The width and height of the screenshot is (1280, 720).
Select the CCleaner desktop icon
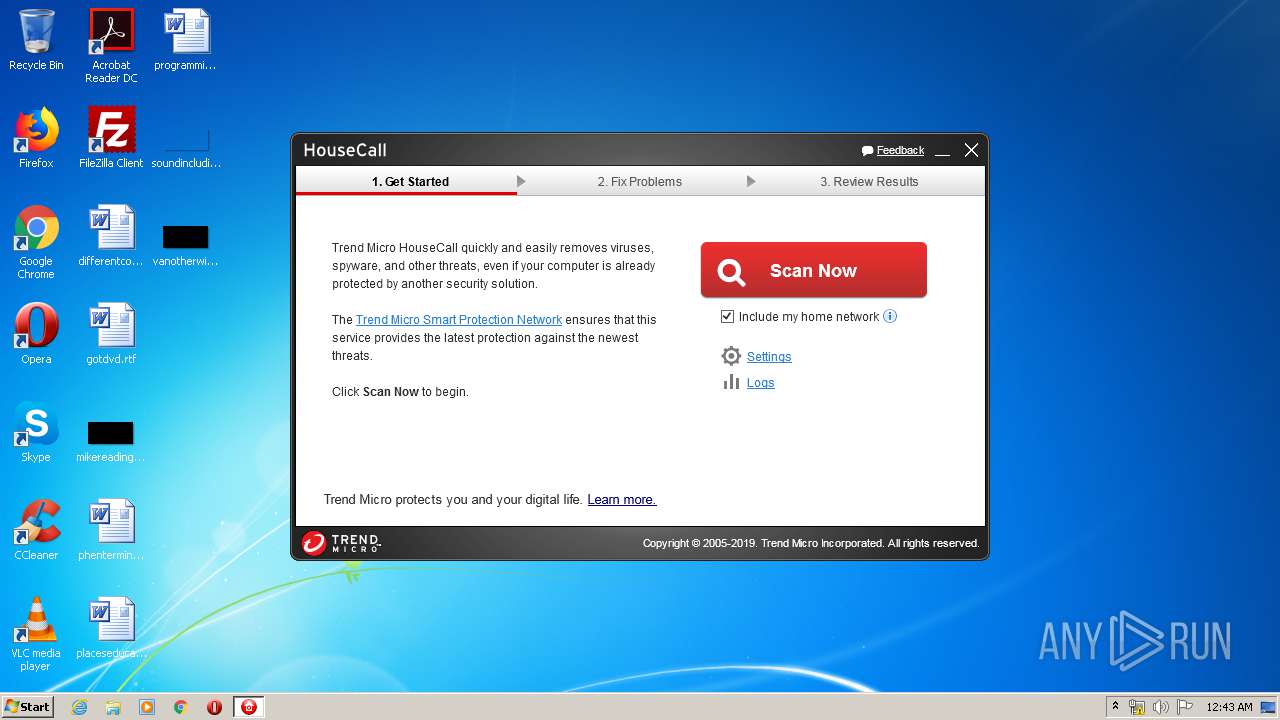coord(36,530)
